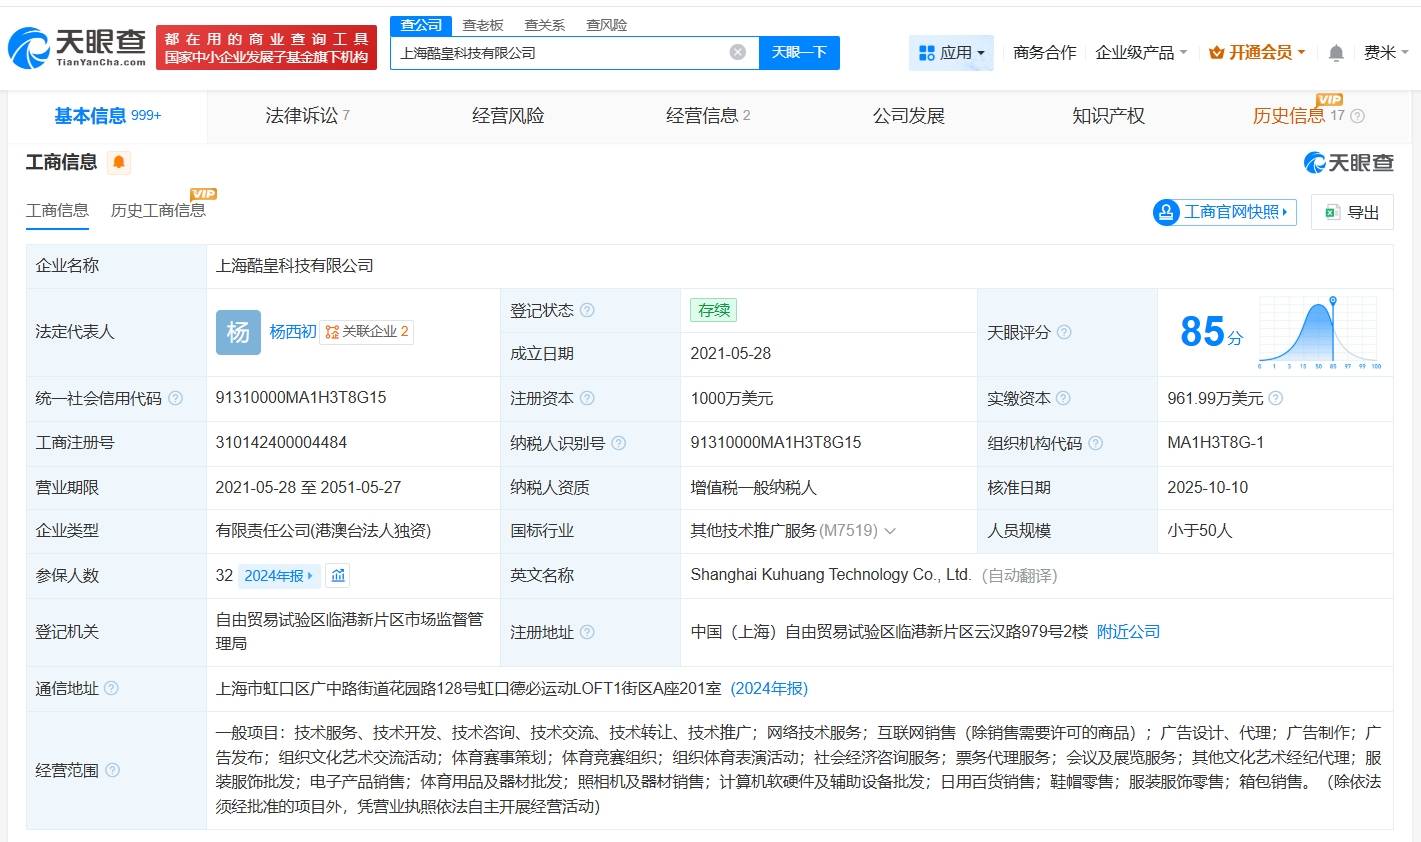Screen dimensions: 1421x842
Task: Click the help icon next to 经营范围
Action: 113,770
